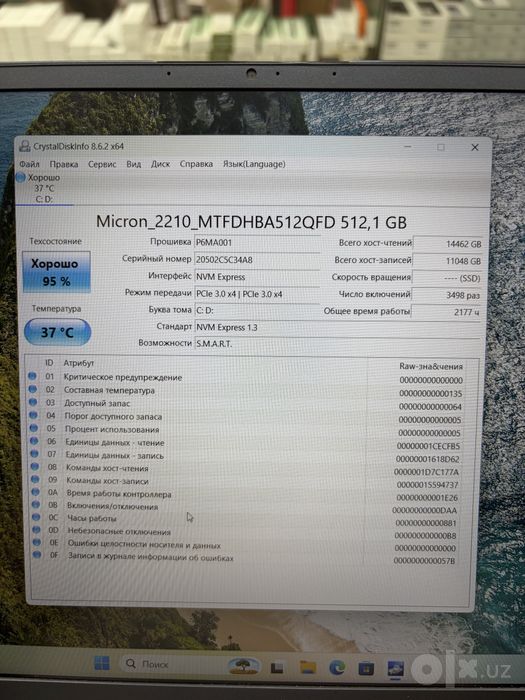This screenshot has width=525, height=700.
Task: Open the Вид menu
Action: pos(133,164)
